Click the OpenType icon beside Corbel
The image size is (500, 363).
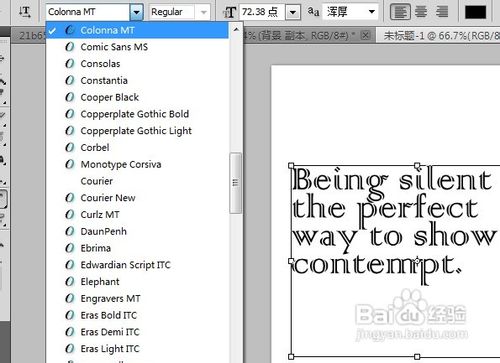click(70, 147)
